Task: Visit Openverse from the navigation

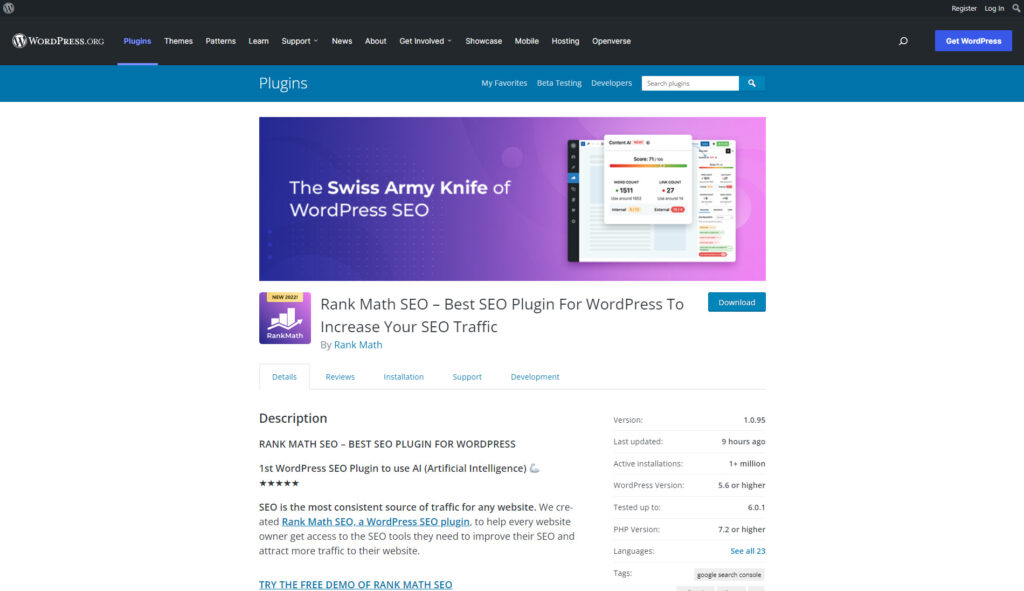Action: (611, 41)
